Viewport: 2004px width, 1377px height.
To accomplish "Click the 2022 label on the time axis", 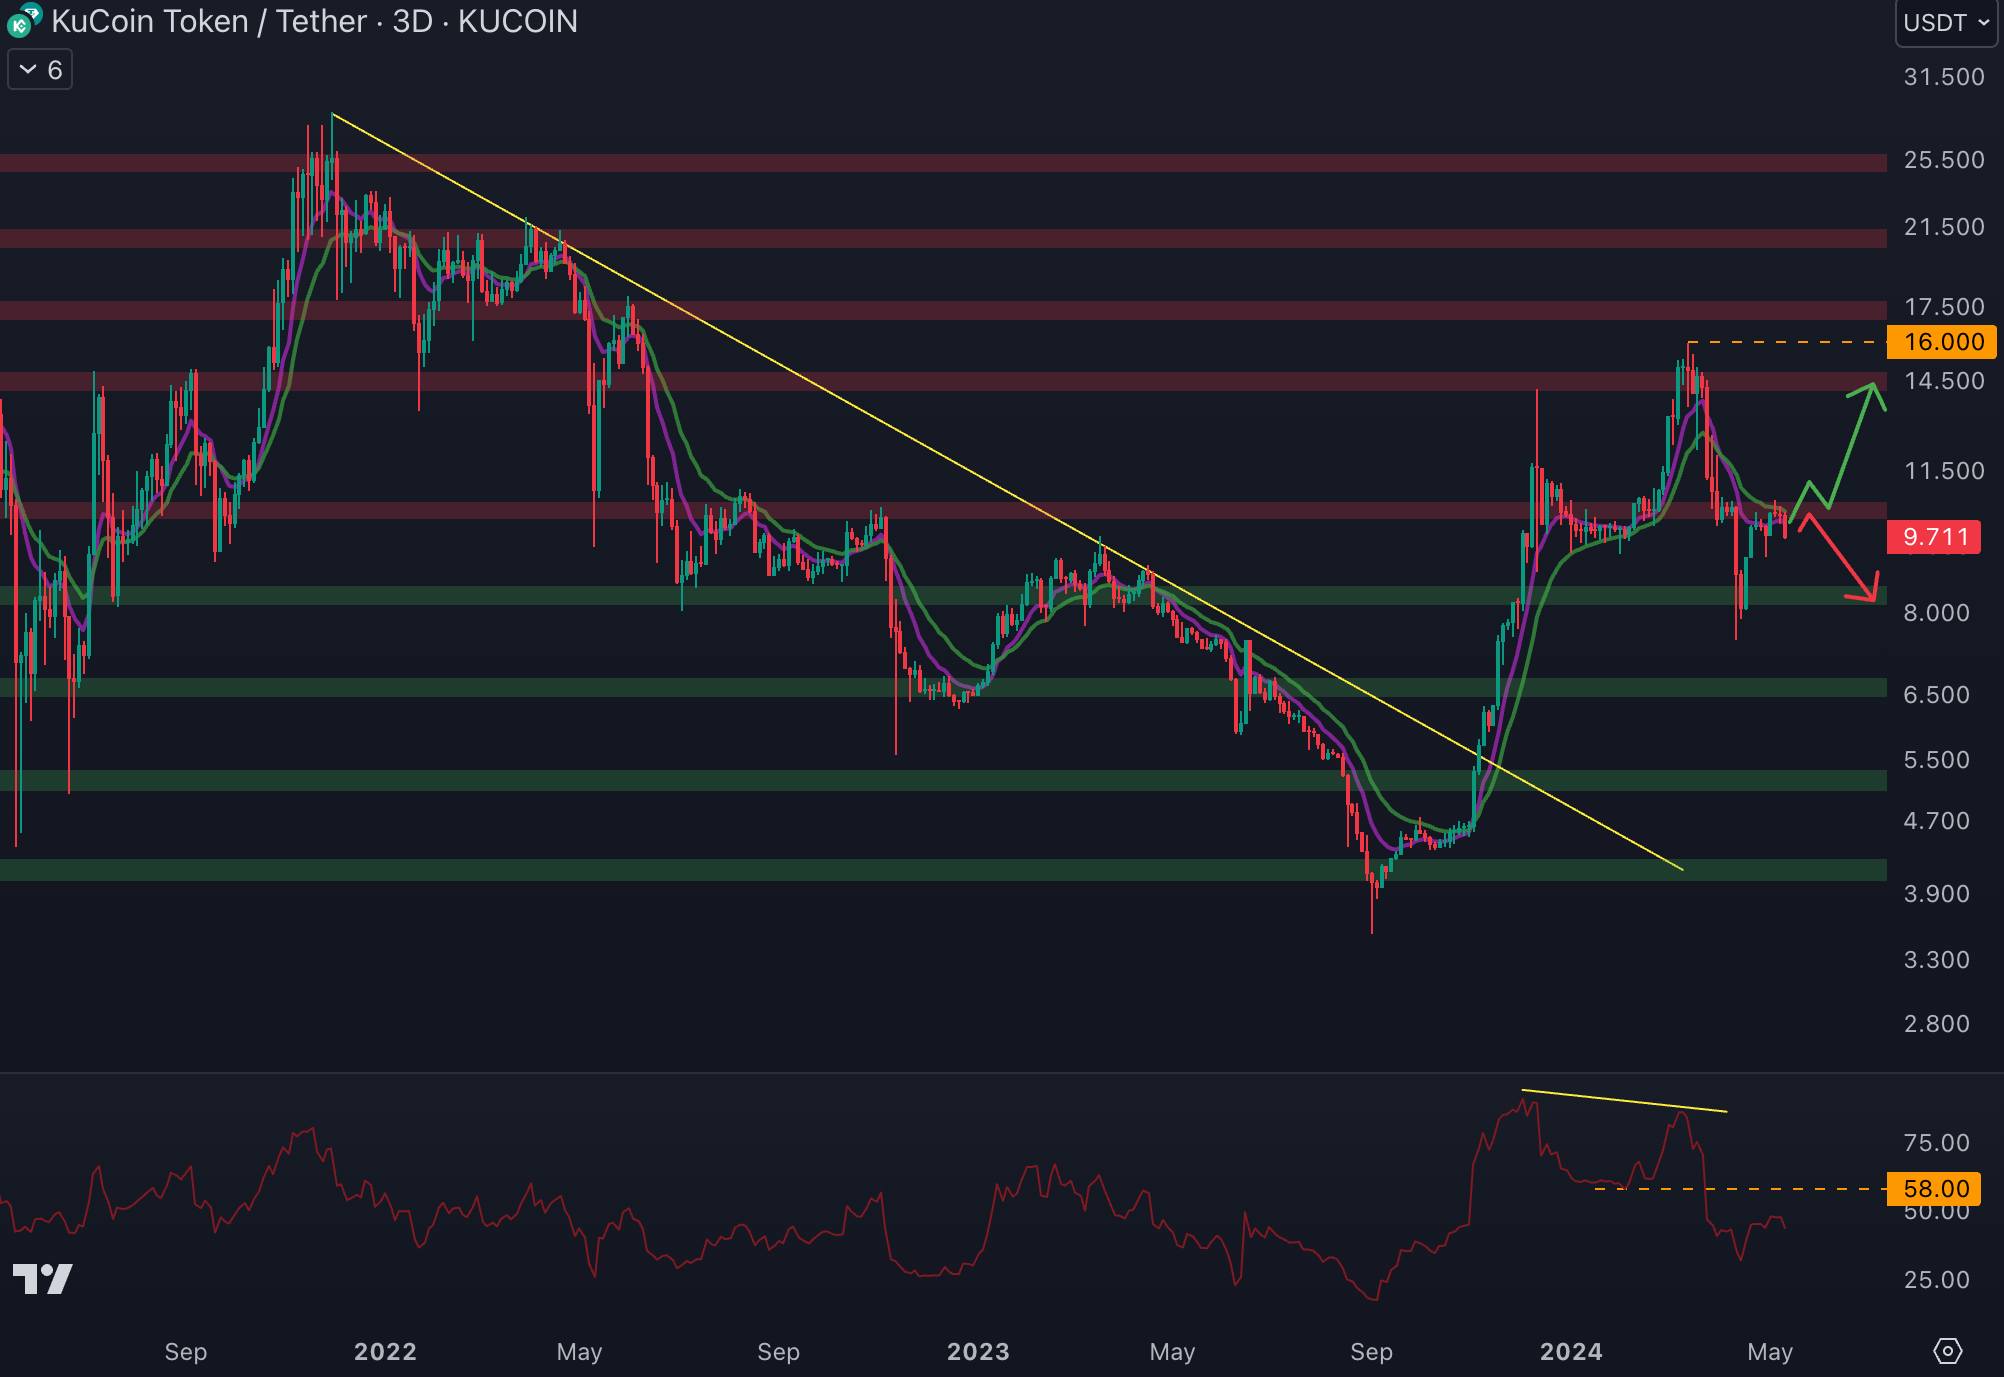I will tap(385, 1352).
